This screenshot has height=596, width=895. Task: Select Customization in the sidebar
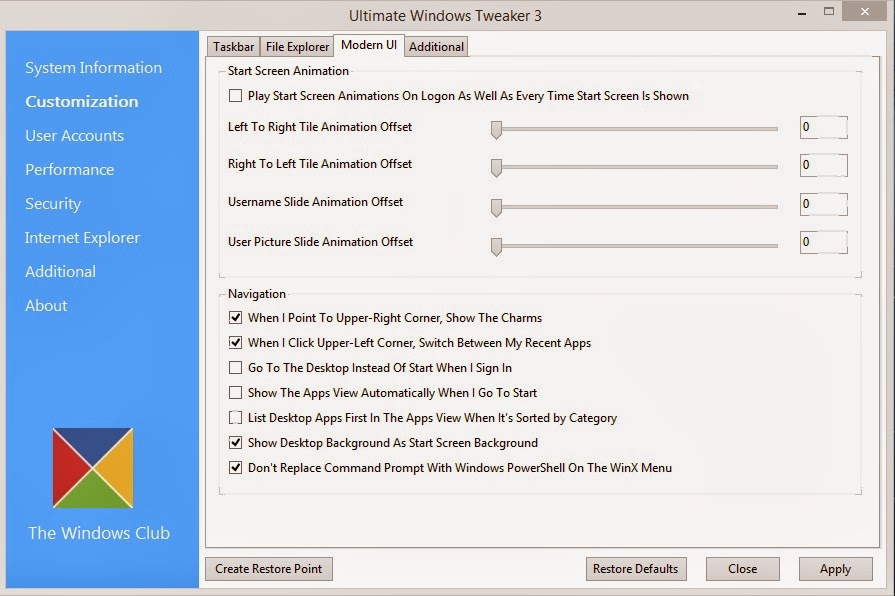click(x=82, y=102)
